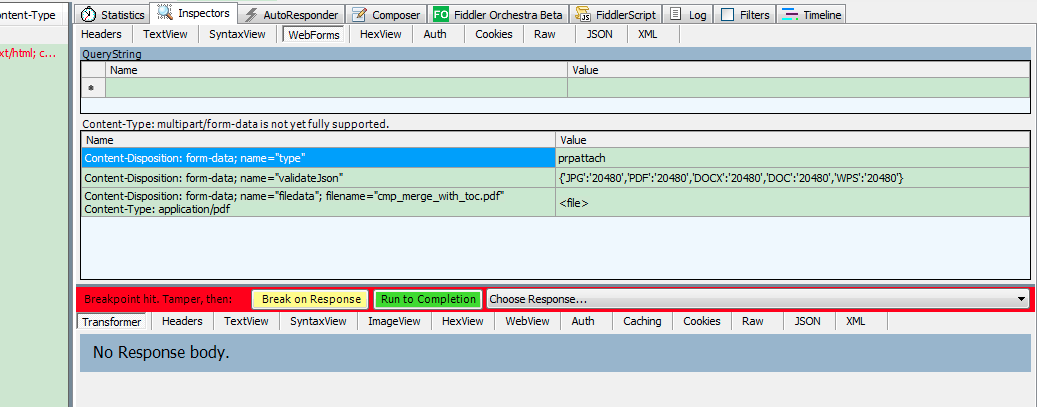Click the Inspectors magnifier icon
Screen dimensions: 1037x407
165,14
